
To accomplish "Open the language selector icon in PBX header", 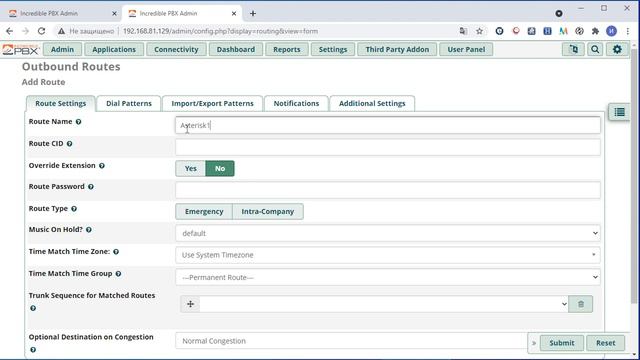I will click(573, 49).
